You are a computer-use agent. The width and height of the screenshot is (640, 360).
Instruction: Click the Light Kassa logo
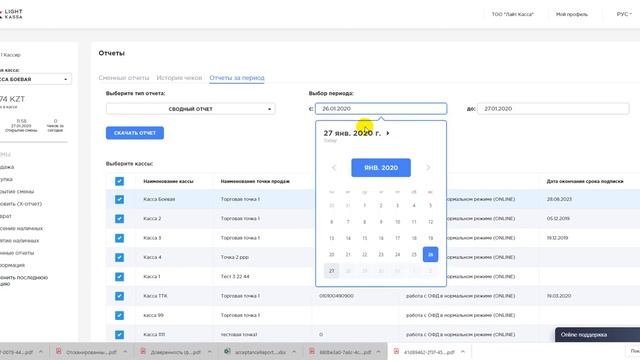coord(11,14)
